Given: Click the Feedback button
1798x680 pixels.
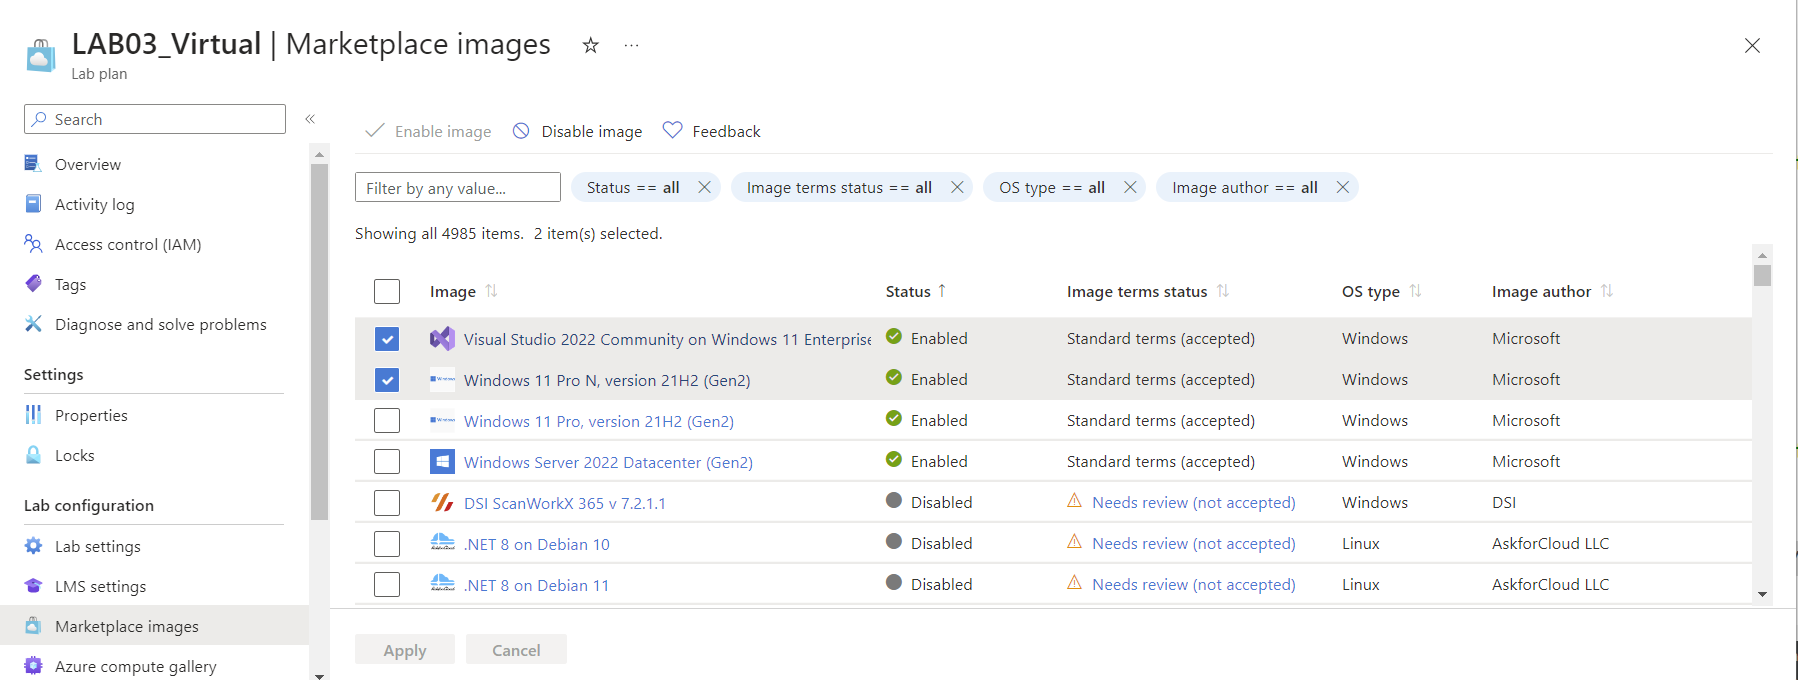Looking at the screenshot, I should pos(712,131).
